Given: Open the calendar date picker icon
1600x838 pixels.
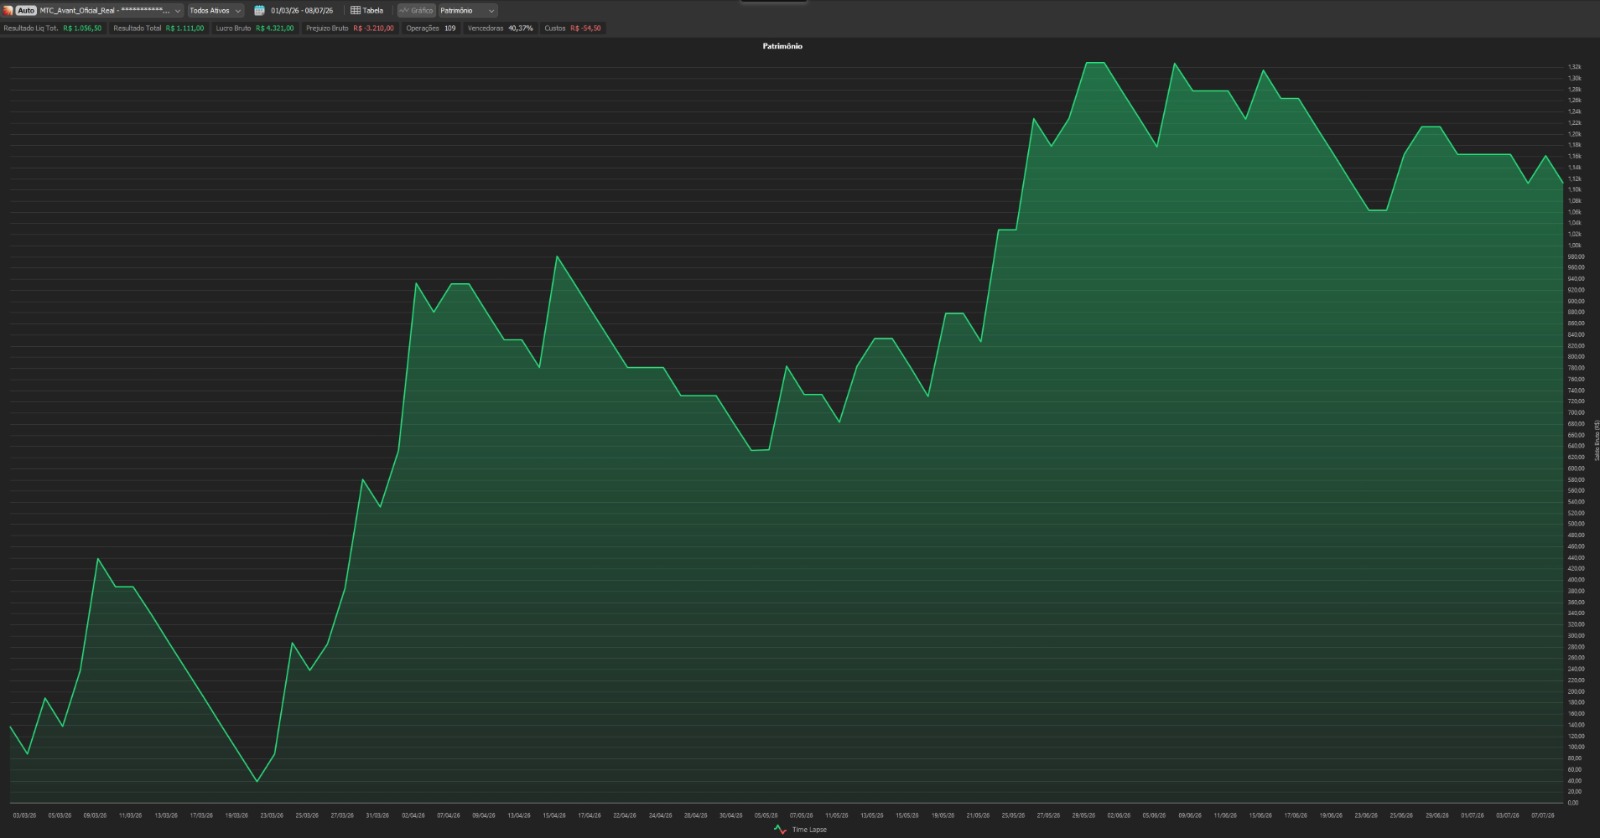Looking at the screenshot, I should coord(259,10).
